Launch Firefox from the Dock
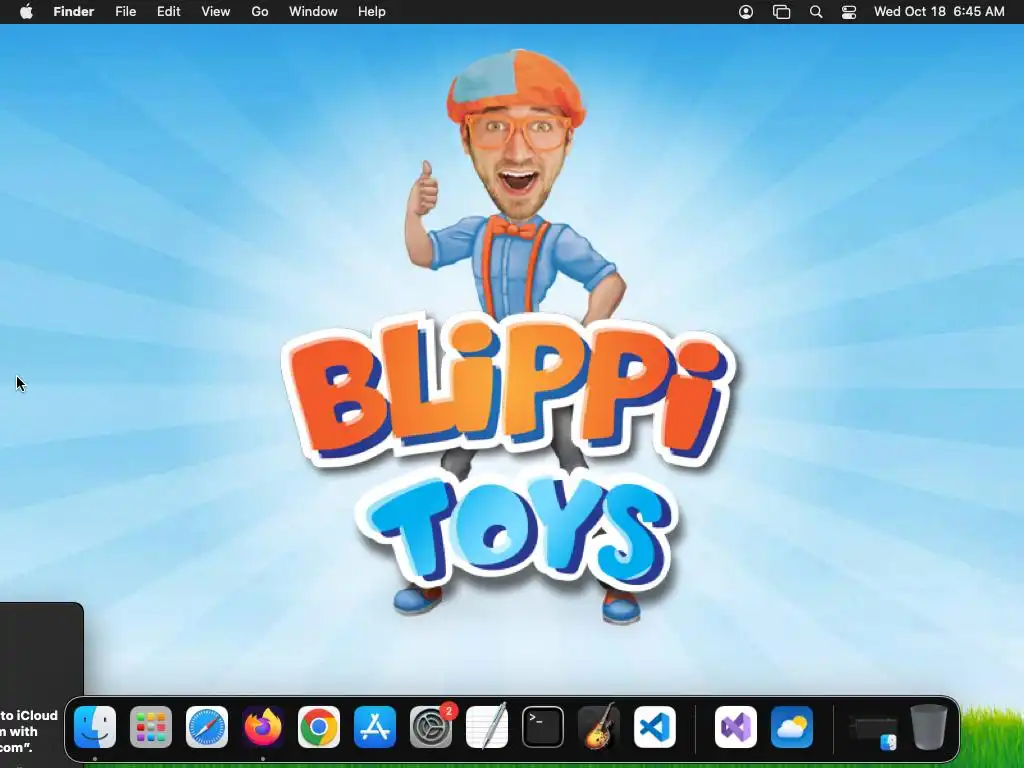 pos(263,727)
